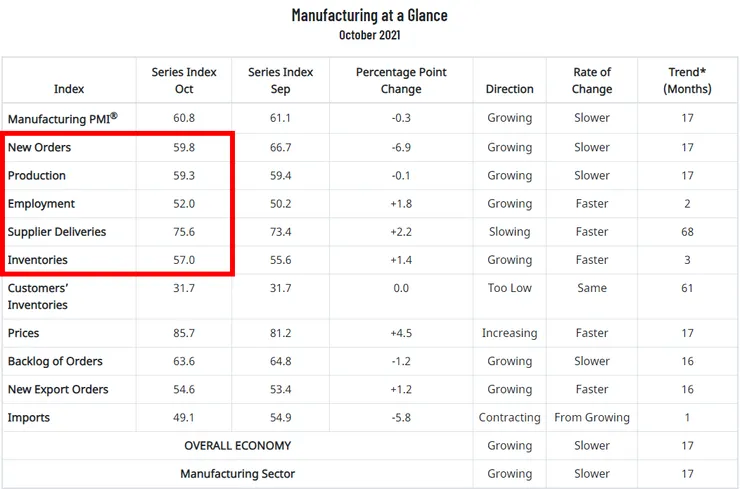
Task: Click the "Contracting" cell in Imports row
Action: pos(509,417)
